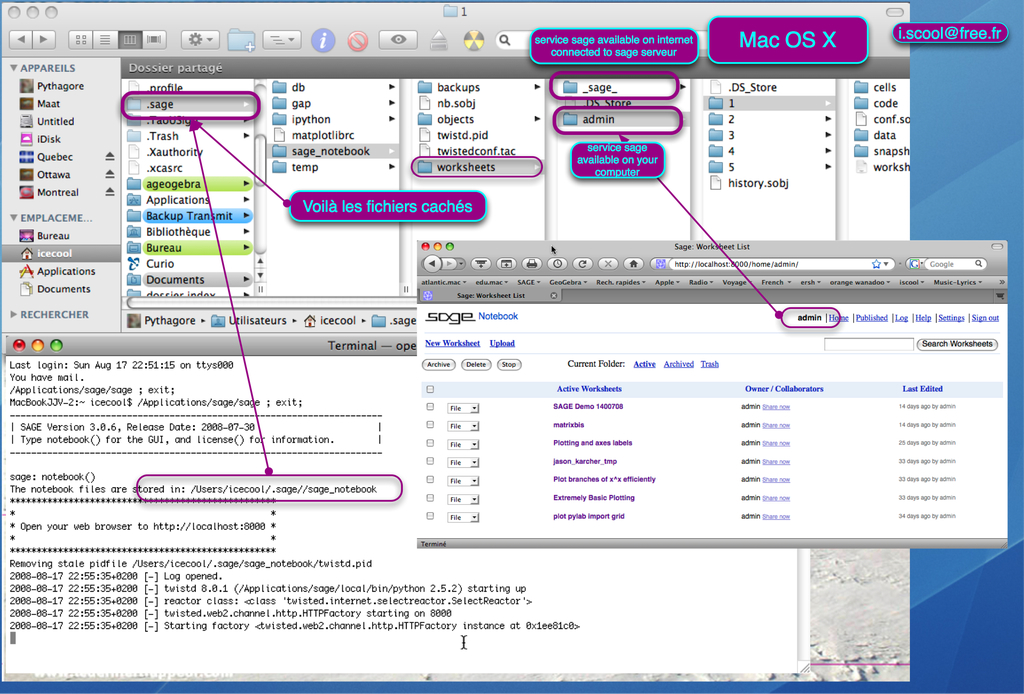Open the File dropdown for matrixbis

click(463, 426)
